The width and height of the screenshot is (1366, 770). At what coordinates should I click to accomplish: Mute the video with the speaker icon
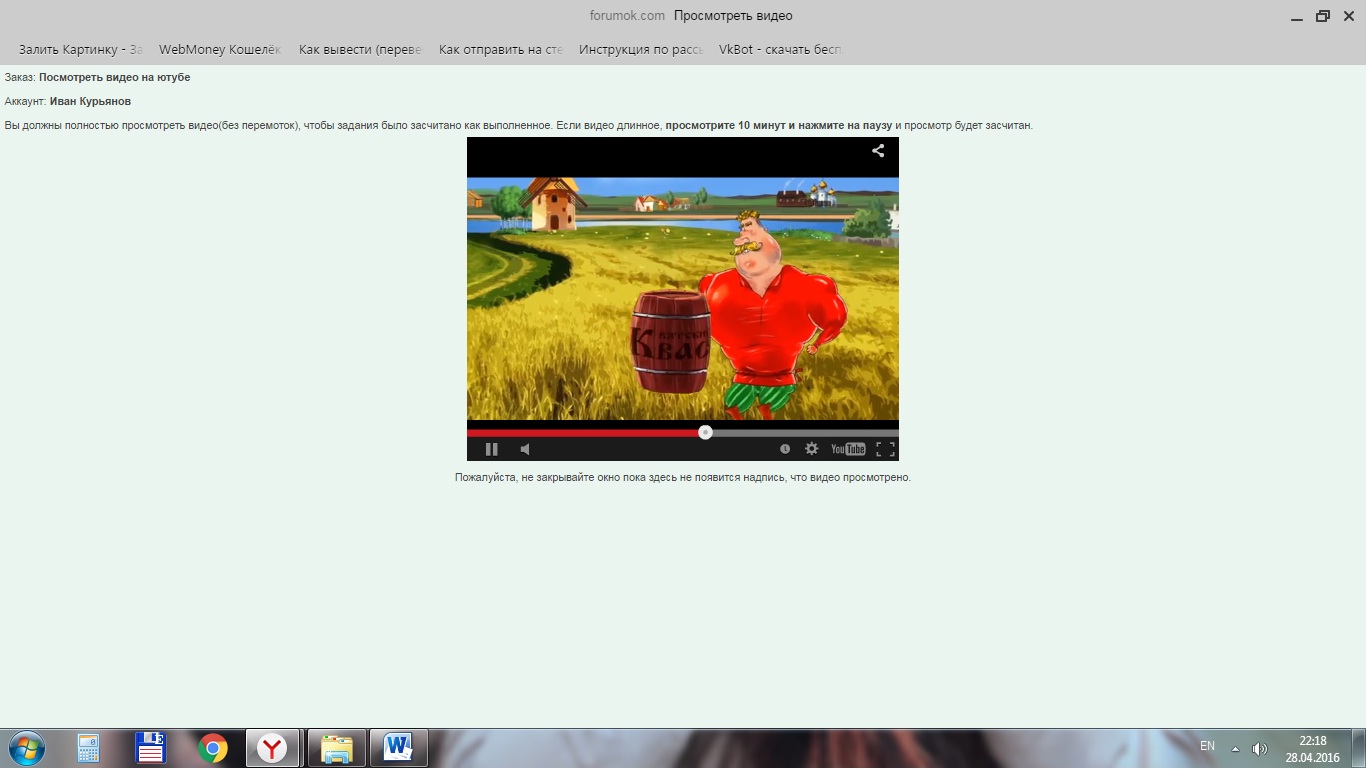click(x=525, y=449)
